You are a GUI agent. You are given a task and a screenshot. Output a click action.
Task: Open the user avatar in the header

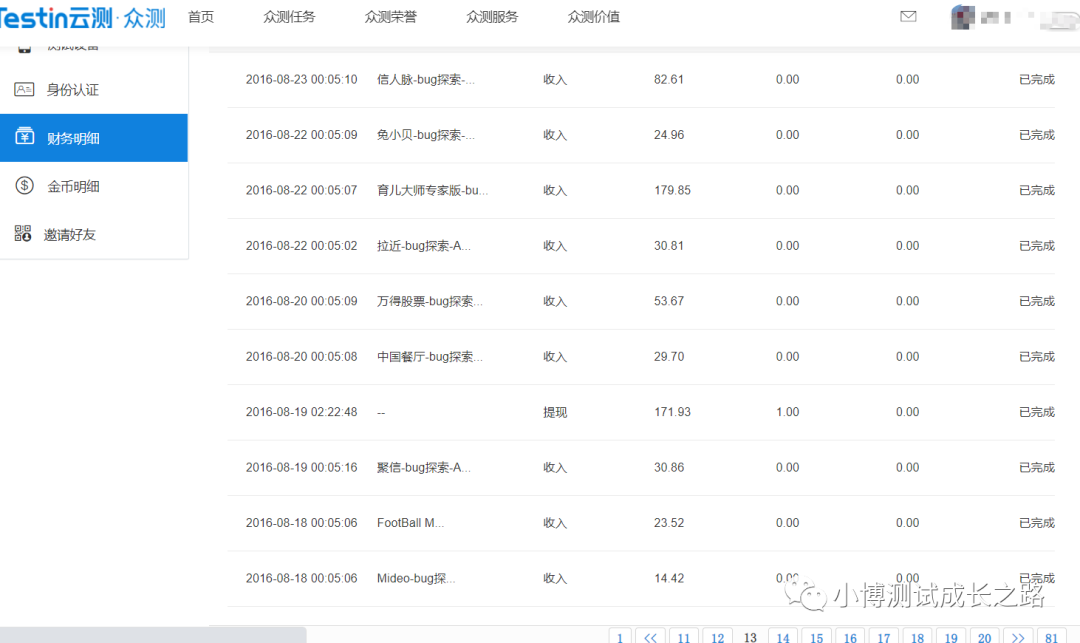coord(963,17)
